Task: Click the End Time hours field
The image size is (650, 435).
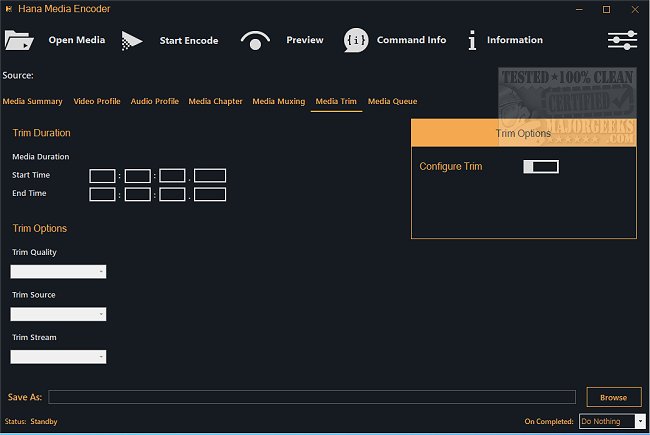Action: (x=102, y=194)
